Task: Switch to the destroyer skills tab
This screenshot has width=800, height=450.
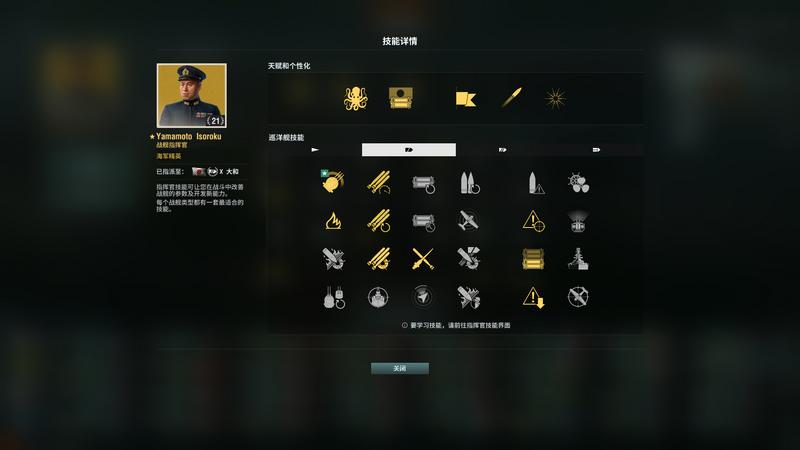Action: pos(315,149)
